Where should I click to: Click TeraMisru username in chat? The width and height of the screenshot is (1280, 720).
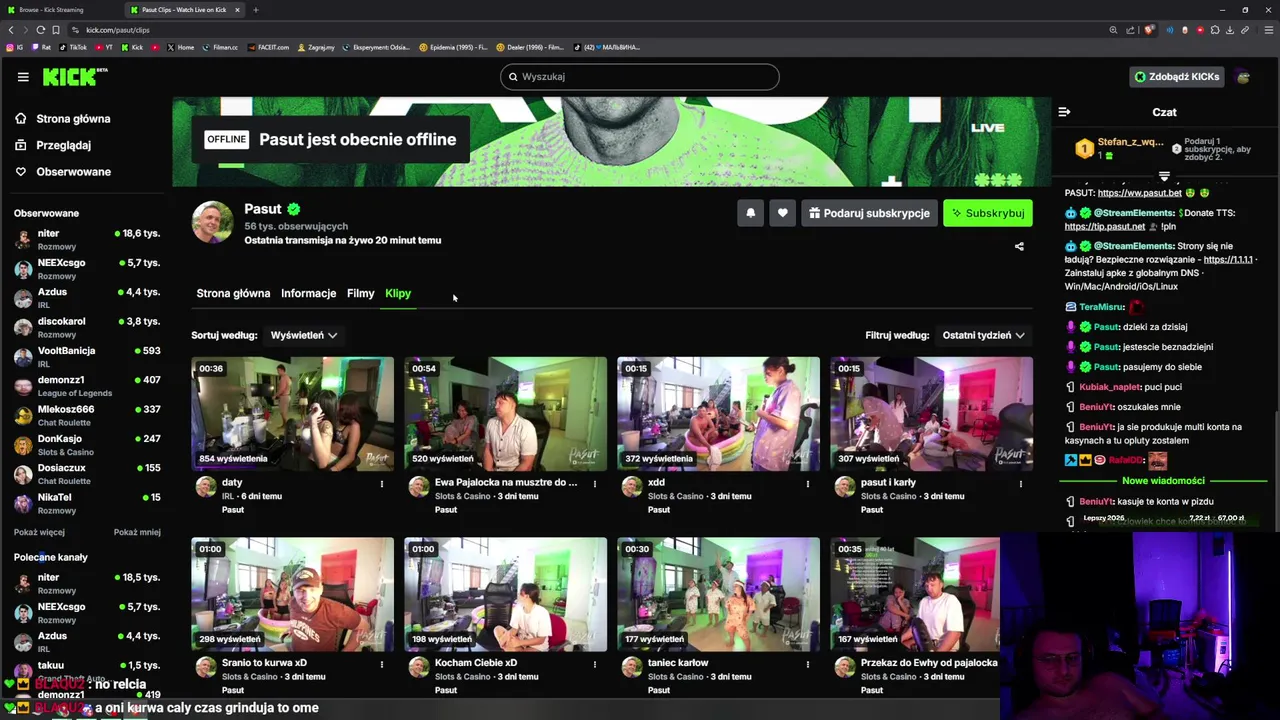point(1102,307)
